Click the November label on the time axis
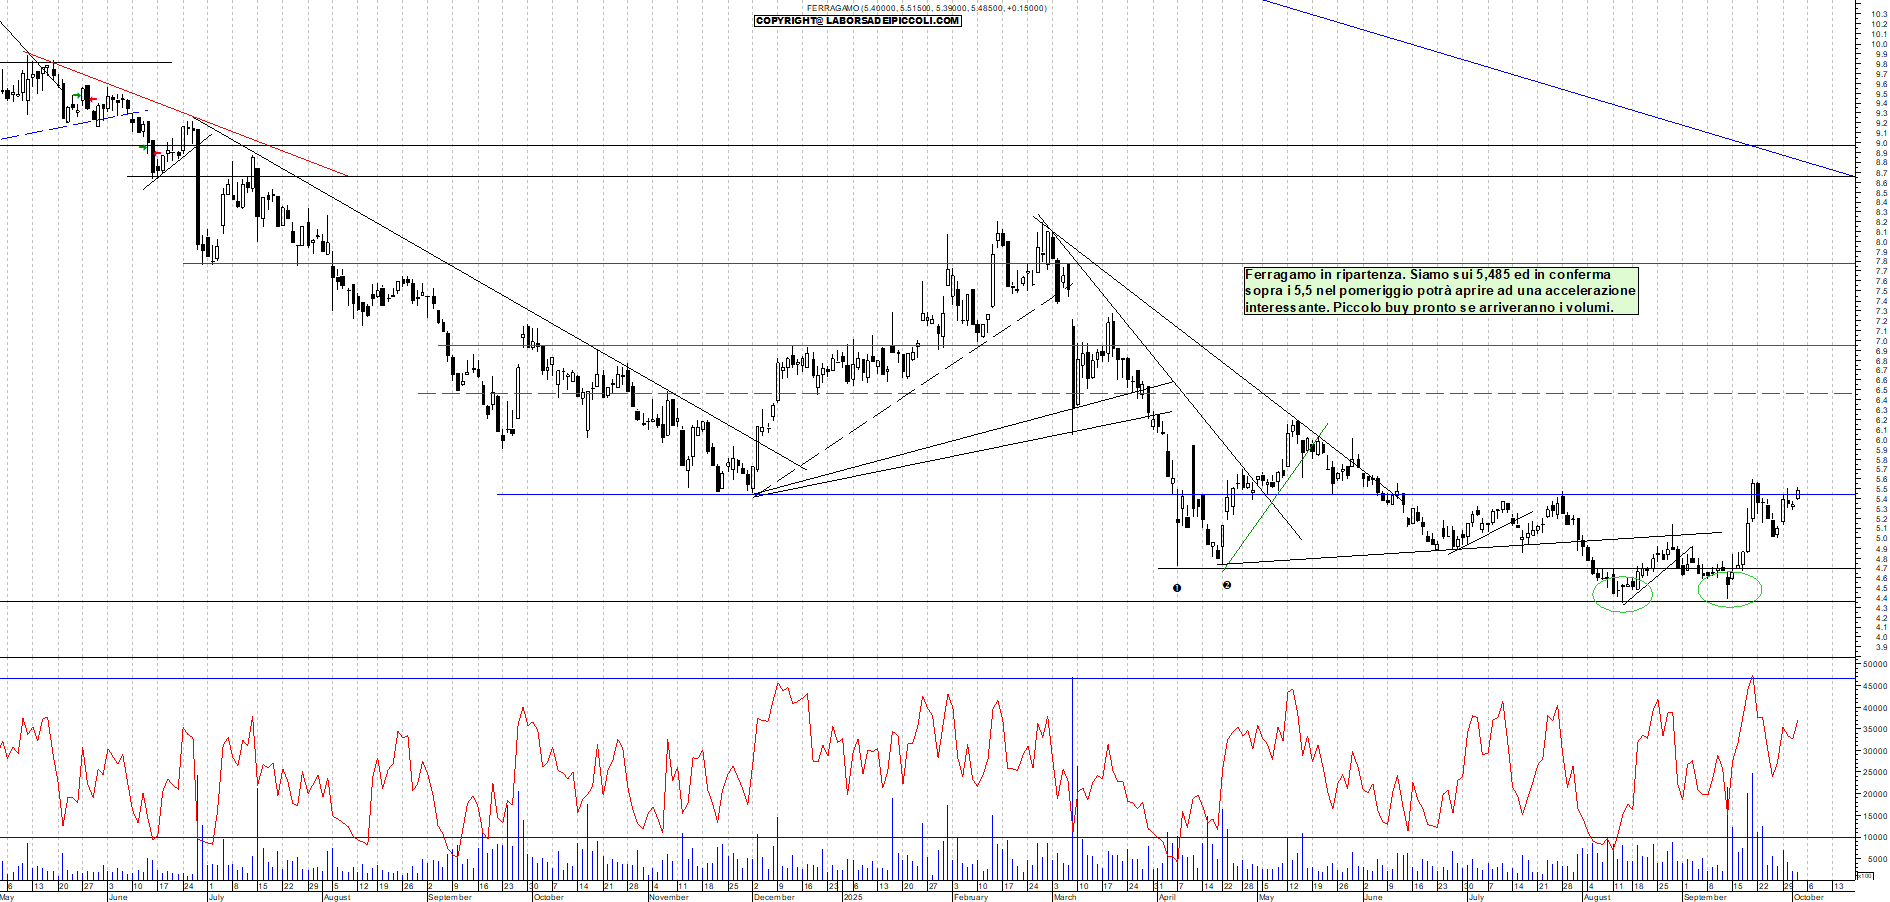This screenshot has width=1890, height=902. click(x=668, y=897)
